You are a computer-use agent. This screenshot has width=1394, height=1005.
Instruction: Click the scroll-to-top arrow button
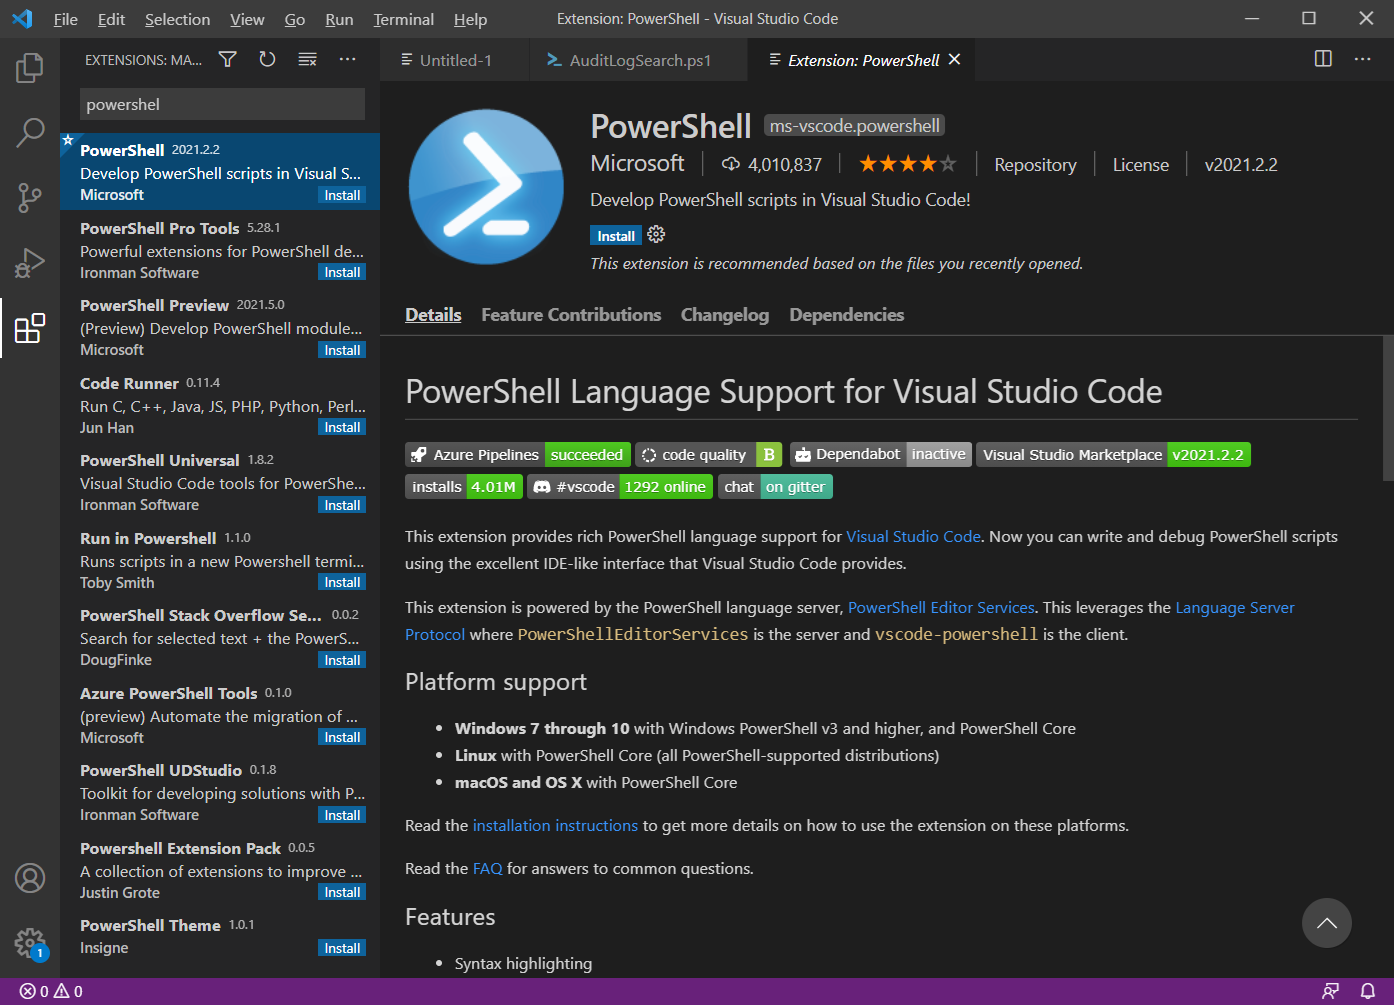click(x=1327, y=923)
